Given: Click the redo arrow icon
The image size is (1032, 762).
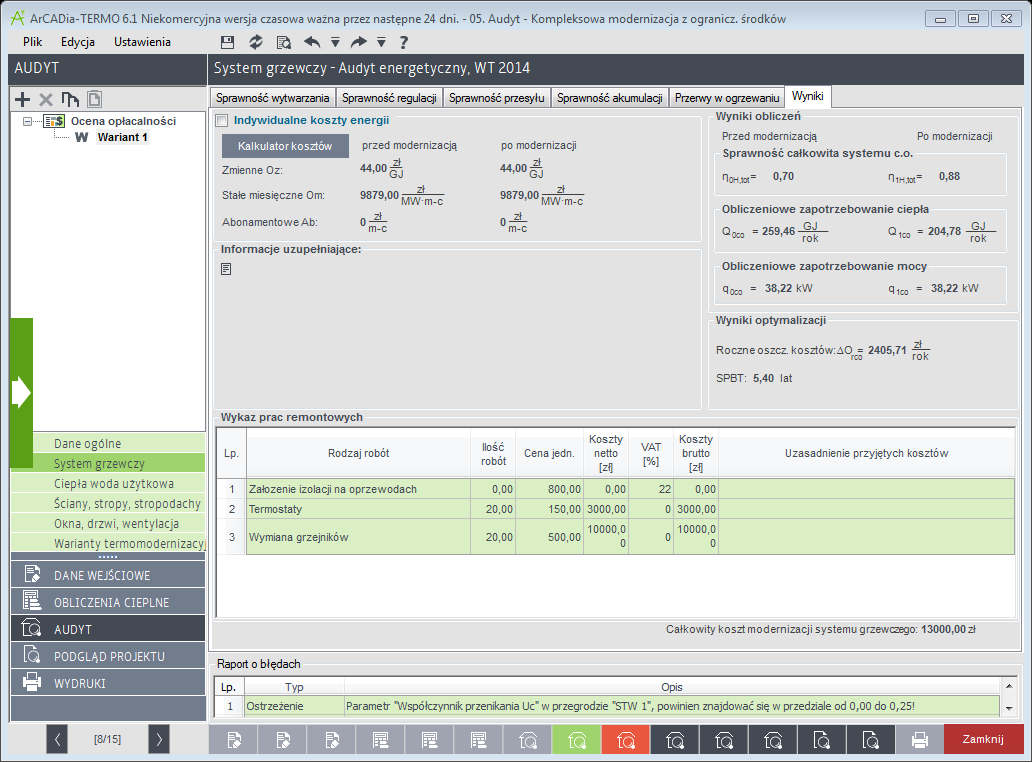Looking at the screenshot, I should click(359, 42).
